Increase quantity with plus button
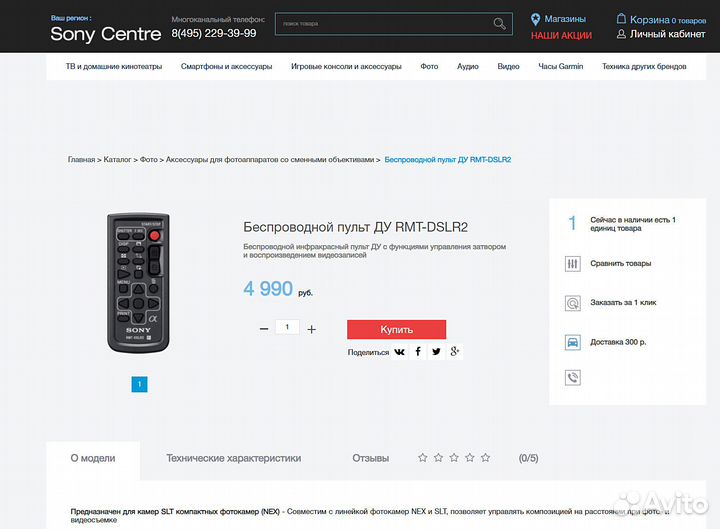The height and width of the screenshot is (529, 720). [x=311, y=329]
